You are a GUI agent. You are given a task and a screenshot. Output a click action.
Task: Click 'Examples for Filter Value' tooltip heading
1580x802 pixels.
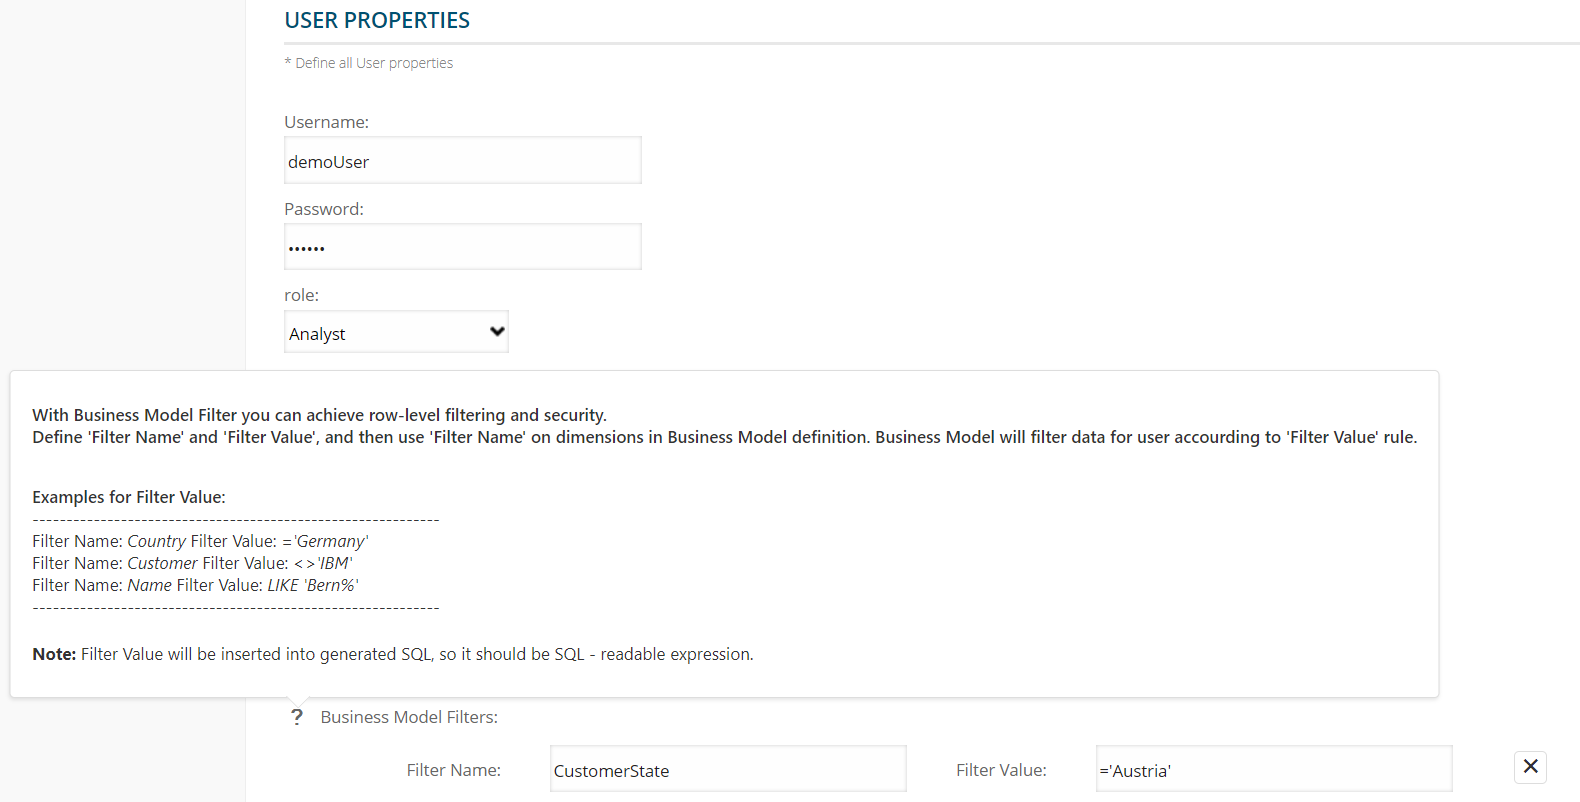click(x=129, y=497)
